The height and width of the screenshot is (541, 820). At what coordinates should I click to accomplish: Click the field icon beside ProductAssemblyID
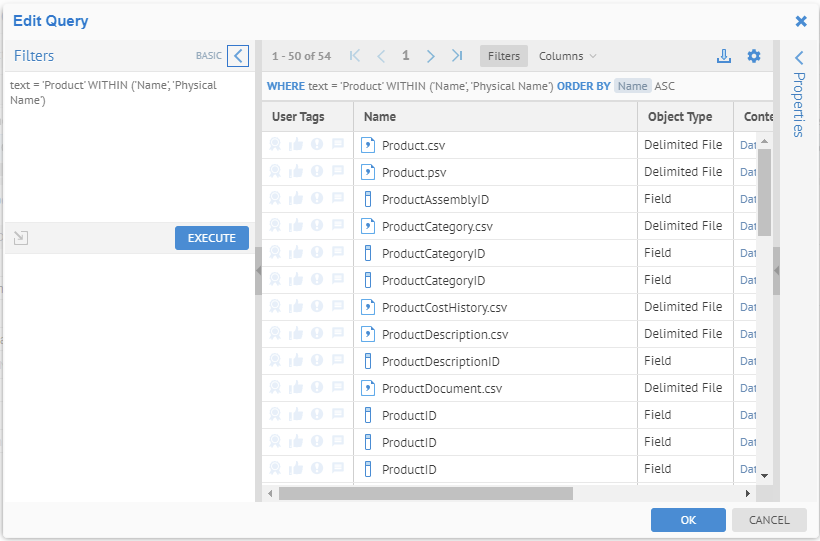(x=367, y=199)
